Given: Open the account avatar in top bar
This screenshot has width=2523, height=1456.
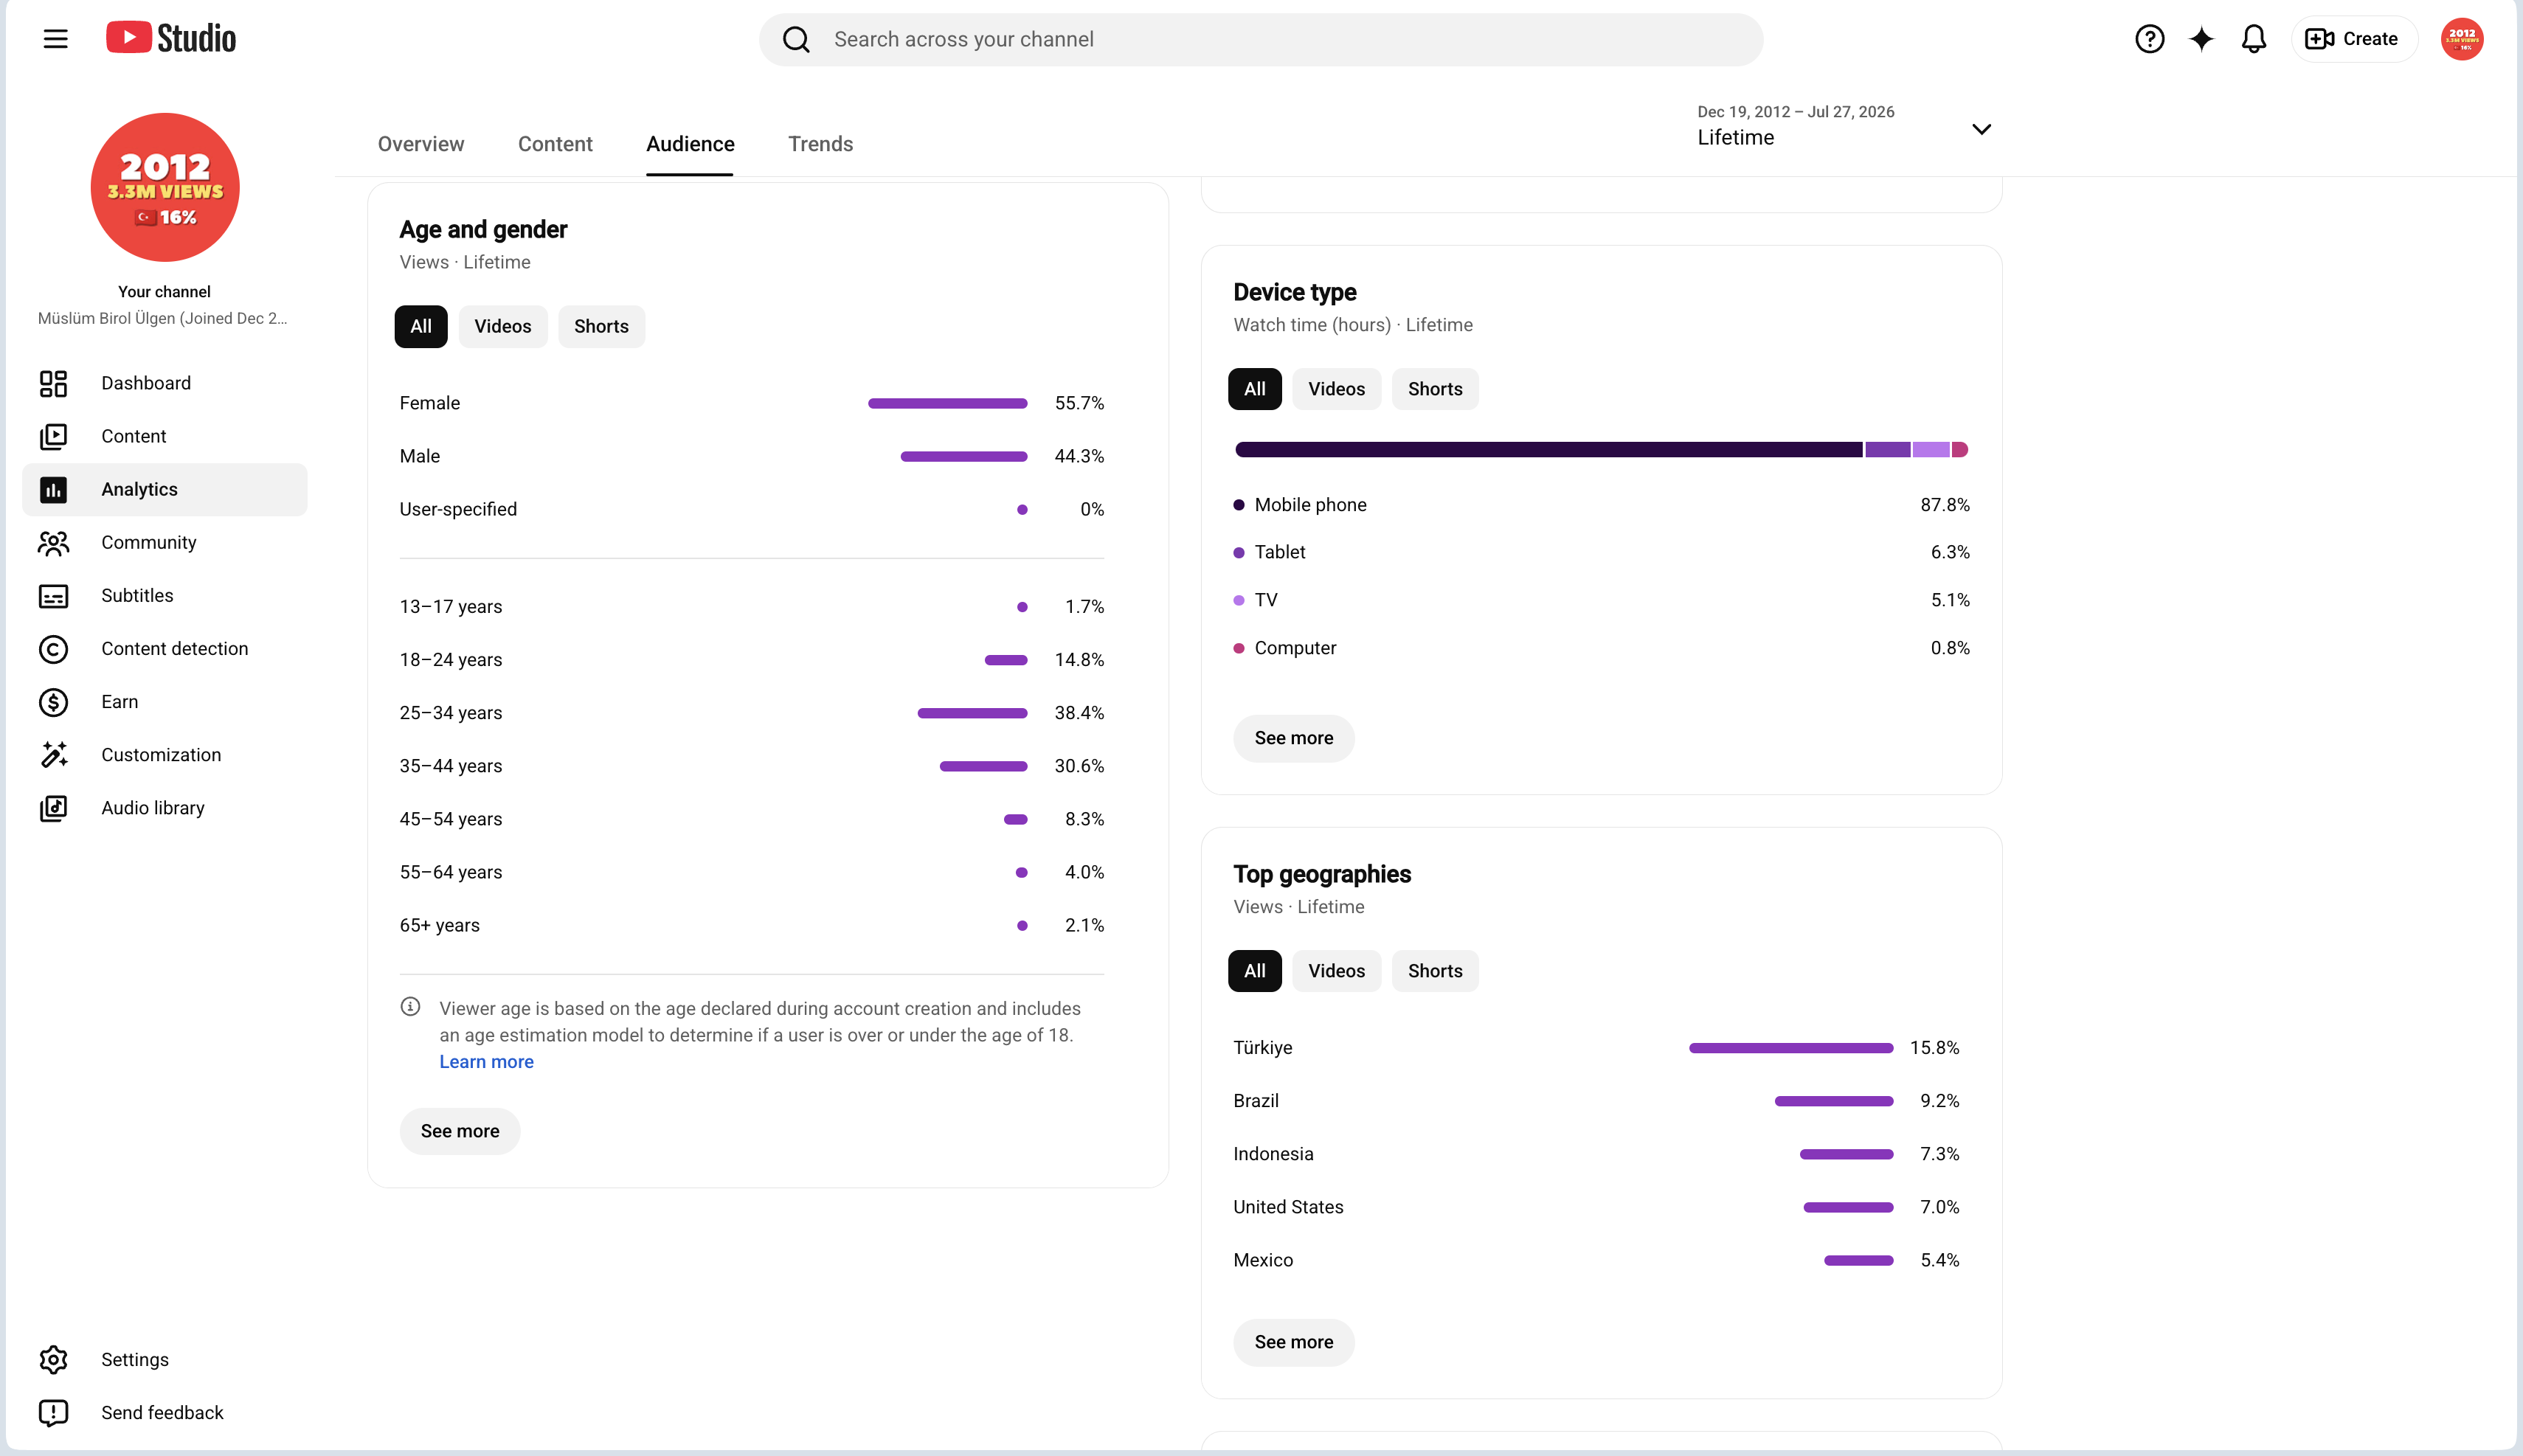Looking at the screenshot, I should pos(2462,39).
